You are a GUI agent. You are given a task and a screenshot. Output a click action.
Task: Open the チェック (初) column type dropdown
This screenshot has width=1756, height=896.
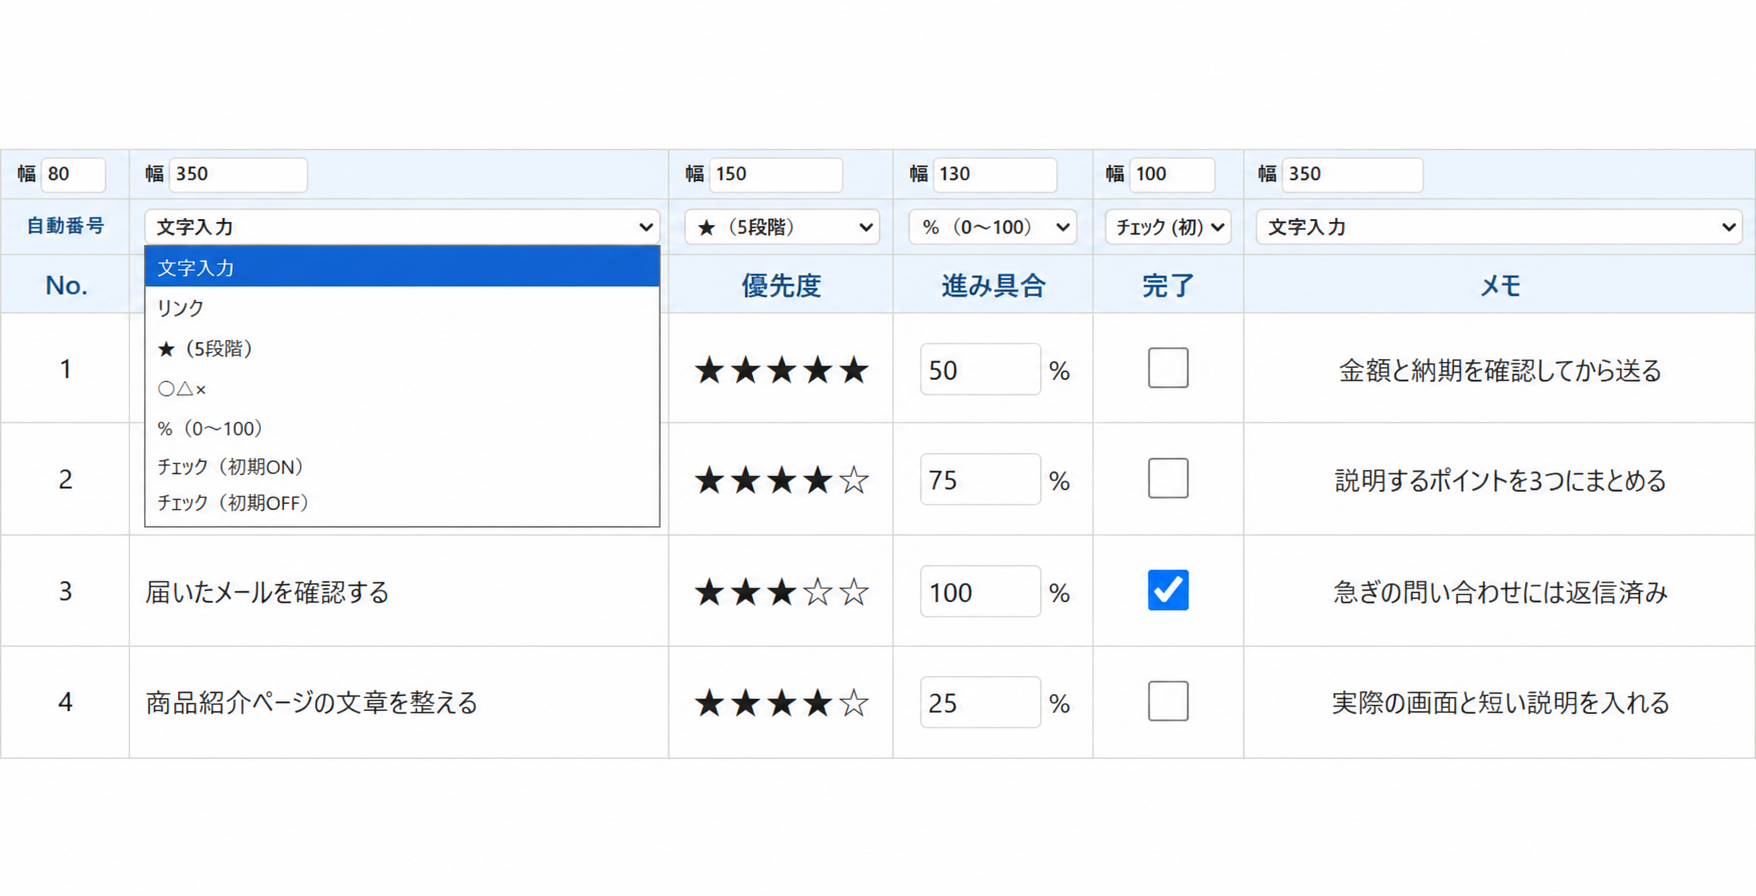(1167, 227)
